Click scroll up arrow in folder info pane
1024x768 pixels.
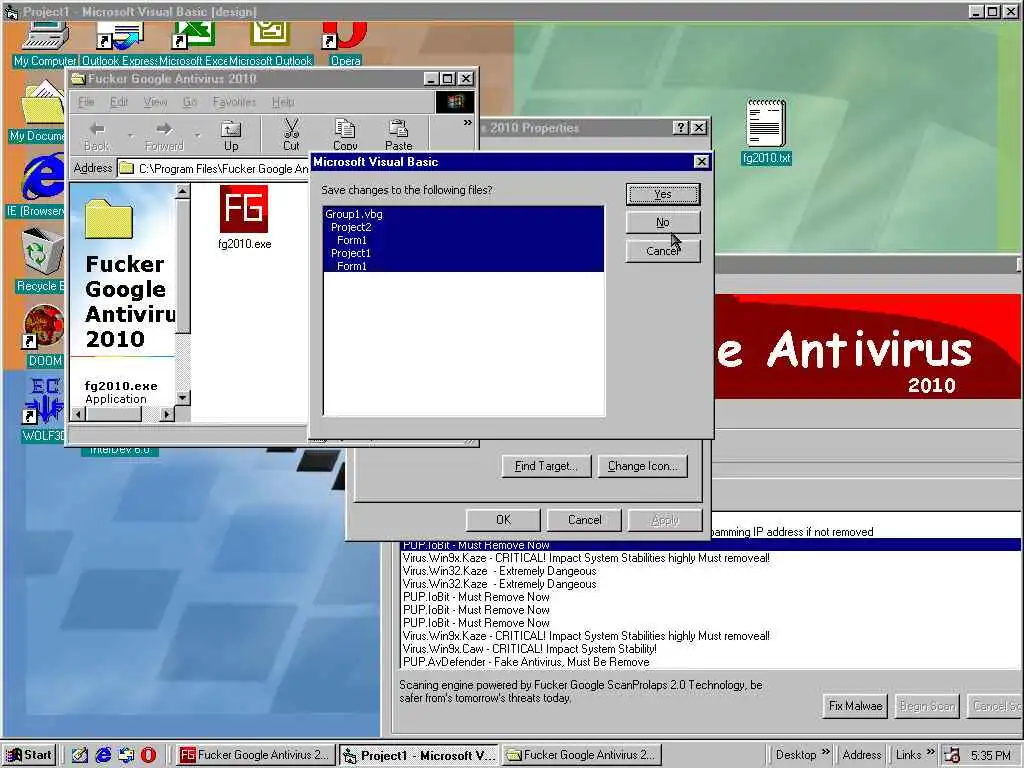(183, 191)
